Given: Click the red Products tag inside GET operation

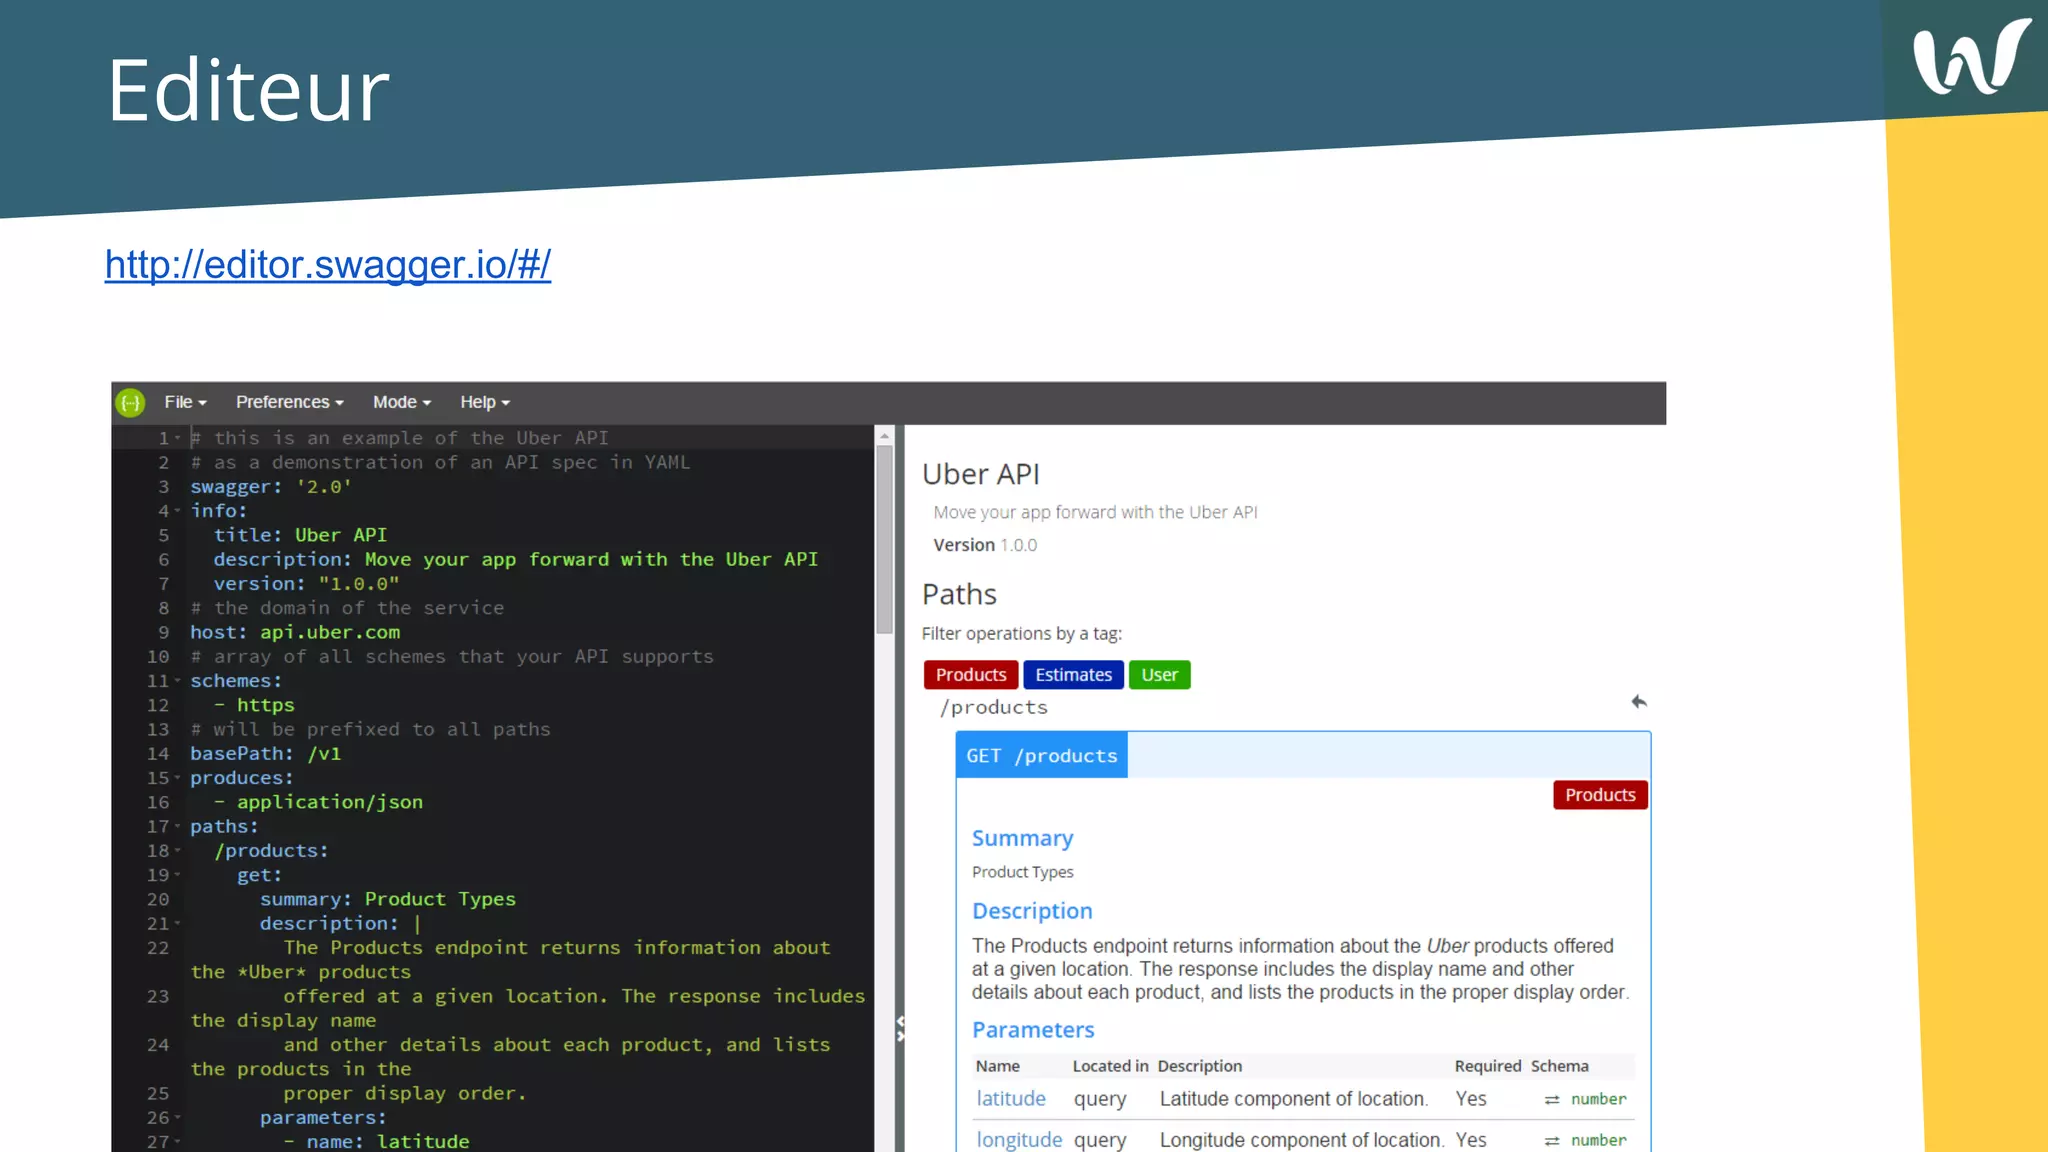Looking at the screenshot, I should tap(1600, 795).
